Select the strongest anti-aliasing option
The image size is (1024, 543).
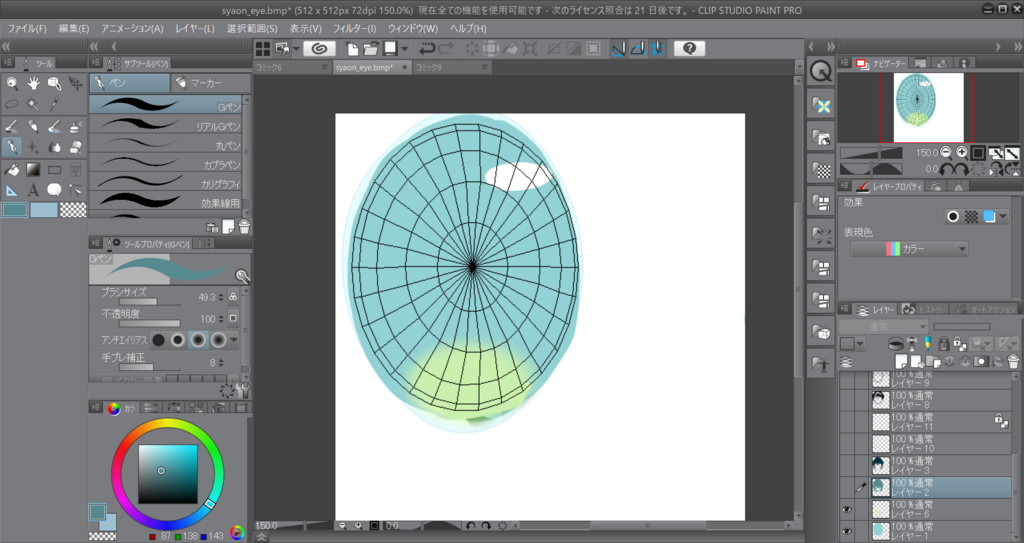click(218, 340)
